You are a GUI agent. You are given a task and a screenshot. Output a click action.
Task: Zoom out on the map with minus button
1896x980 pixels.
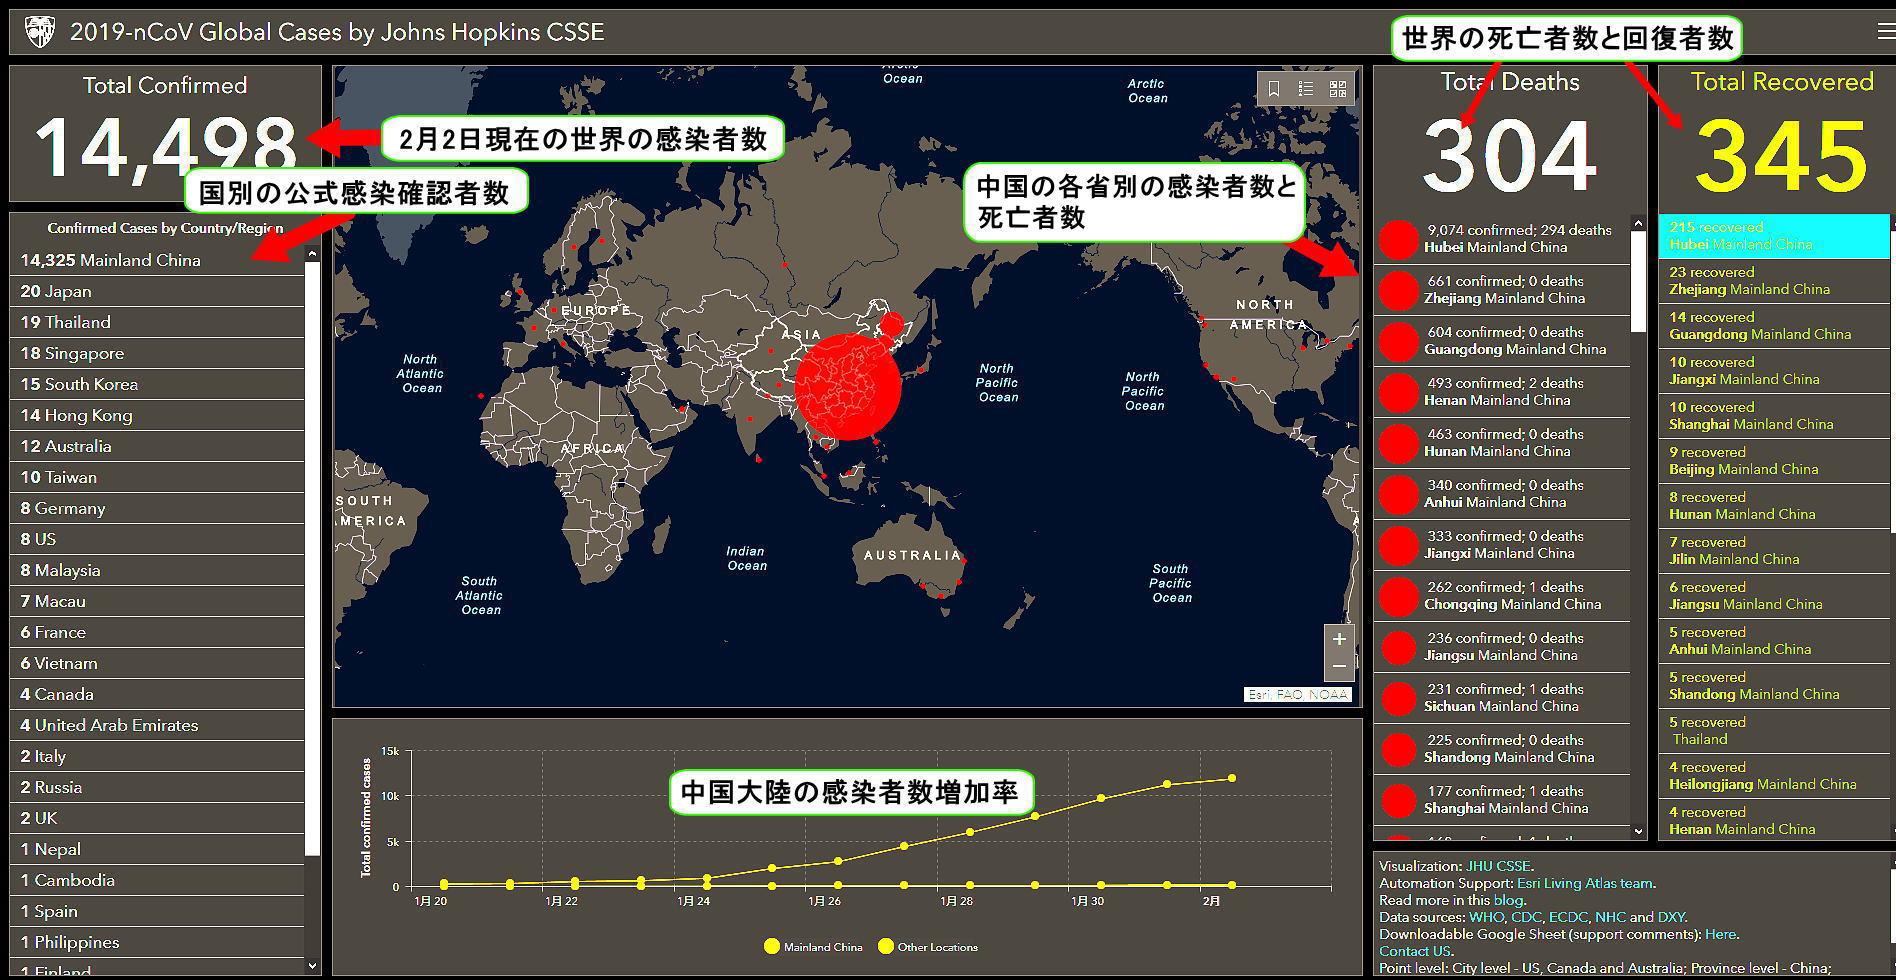pyautogui.click(x=1339, y=666)
